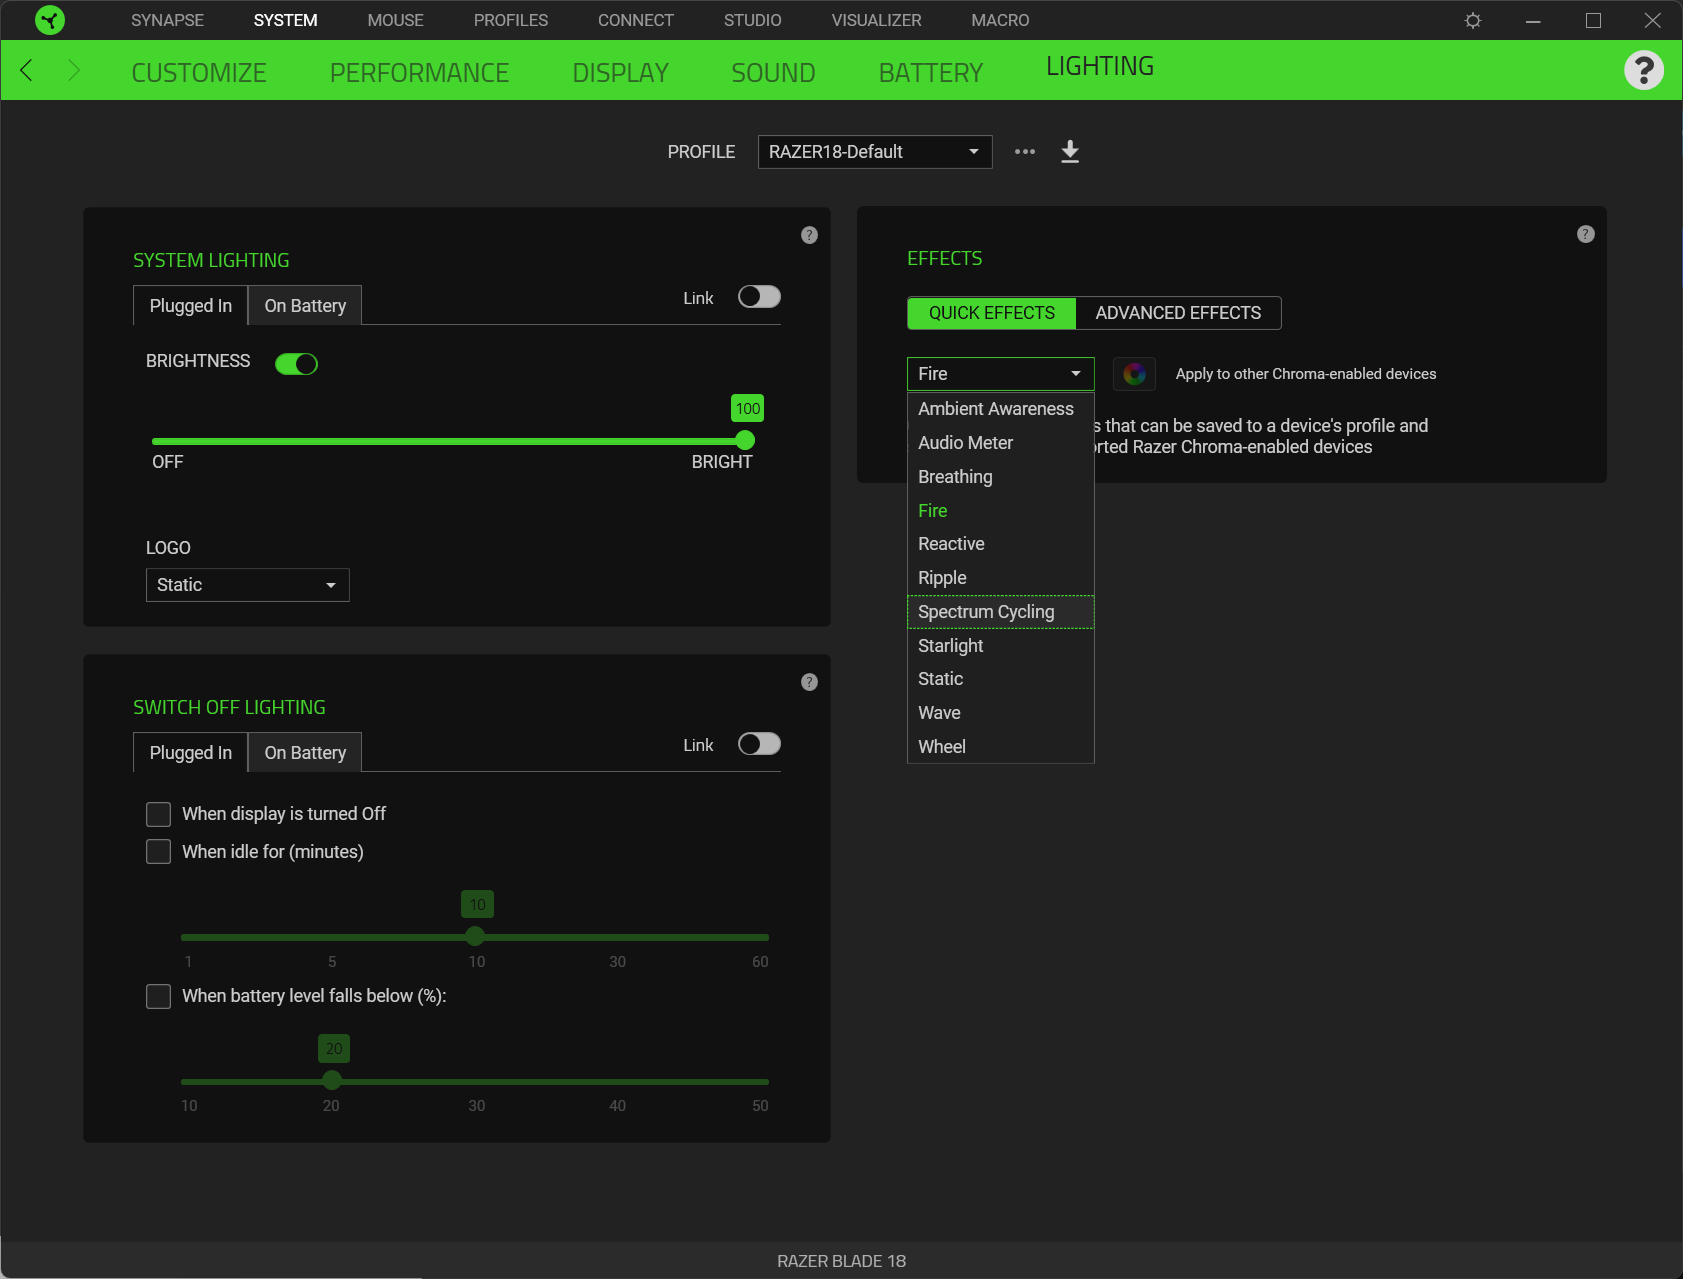
Task: Show Effects panel help tooltip icon
Action: (1586, 234)
